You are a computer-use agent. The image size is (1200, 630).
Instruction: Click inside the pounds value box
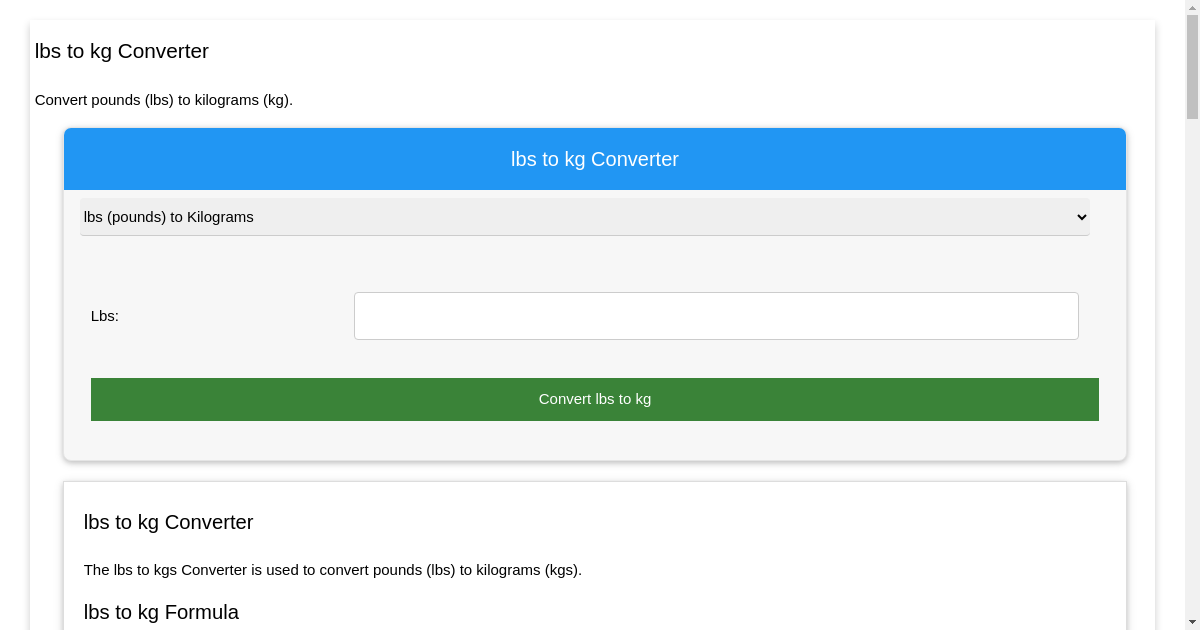tap(716, 315)
